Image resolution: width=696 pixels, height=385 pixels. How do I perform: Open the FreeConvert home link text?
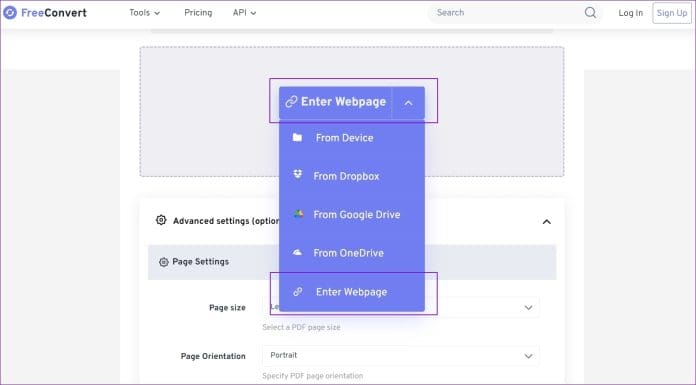click(x=54, y=13)
